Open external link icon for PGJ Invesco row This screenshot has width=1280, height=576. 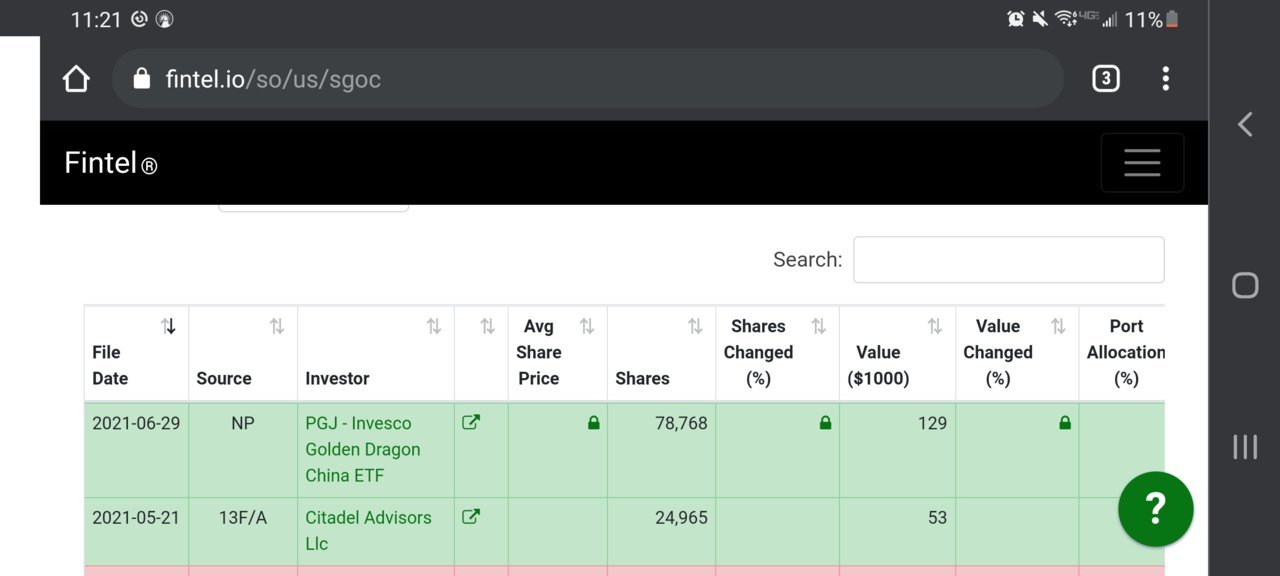470,422
